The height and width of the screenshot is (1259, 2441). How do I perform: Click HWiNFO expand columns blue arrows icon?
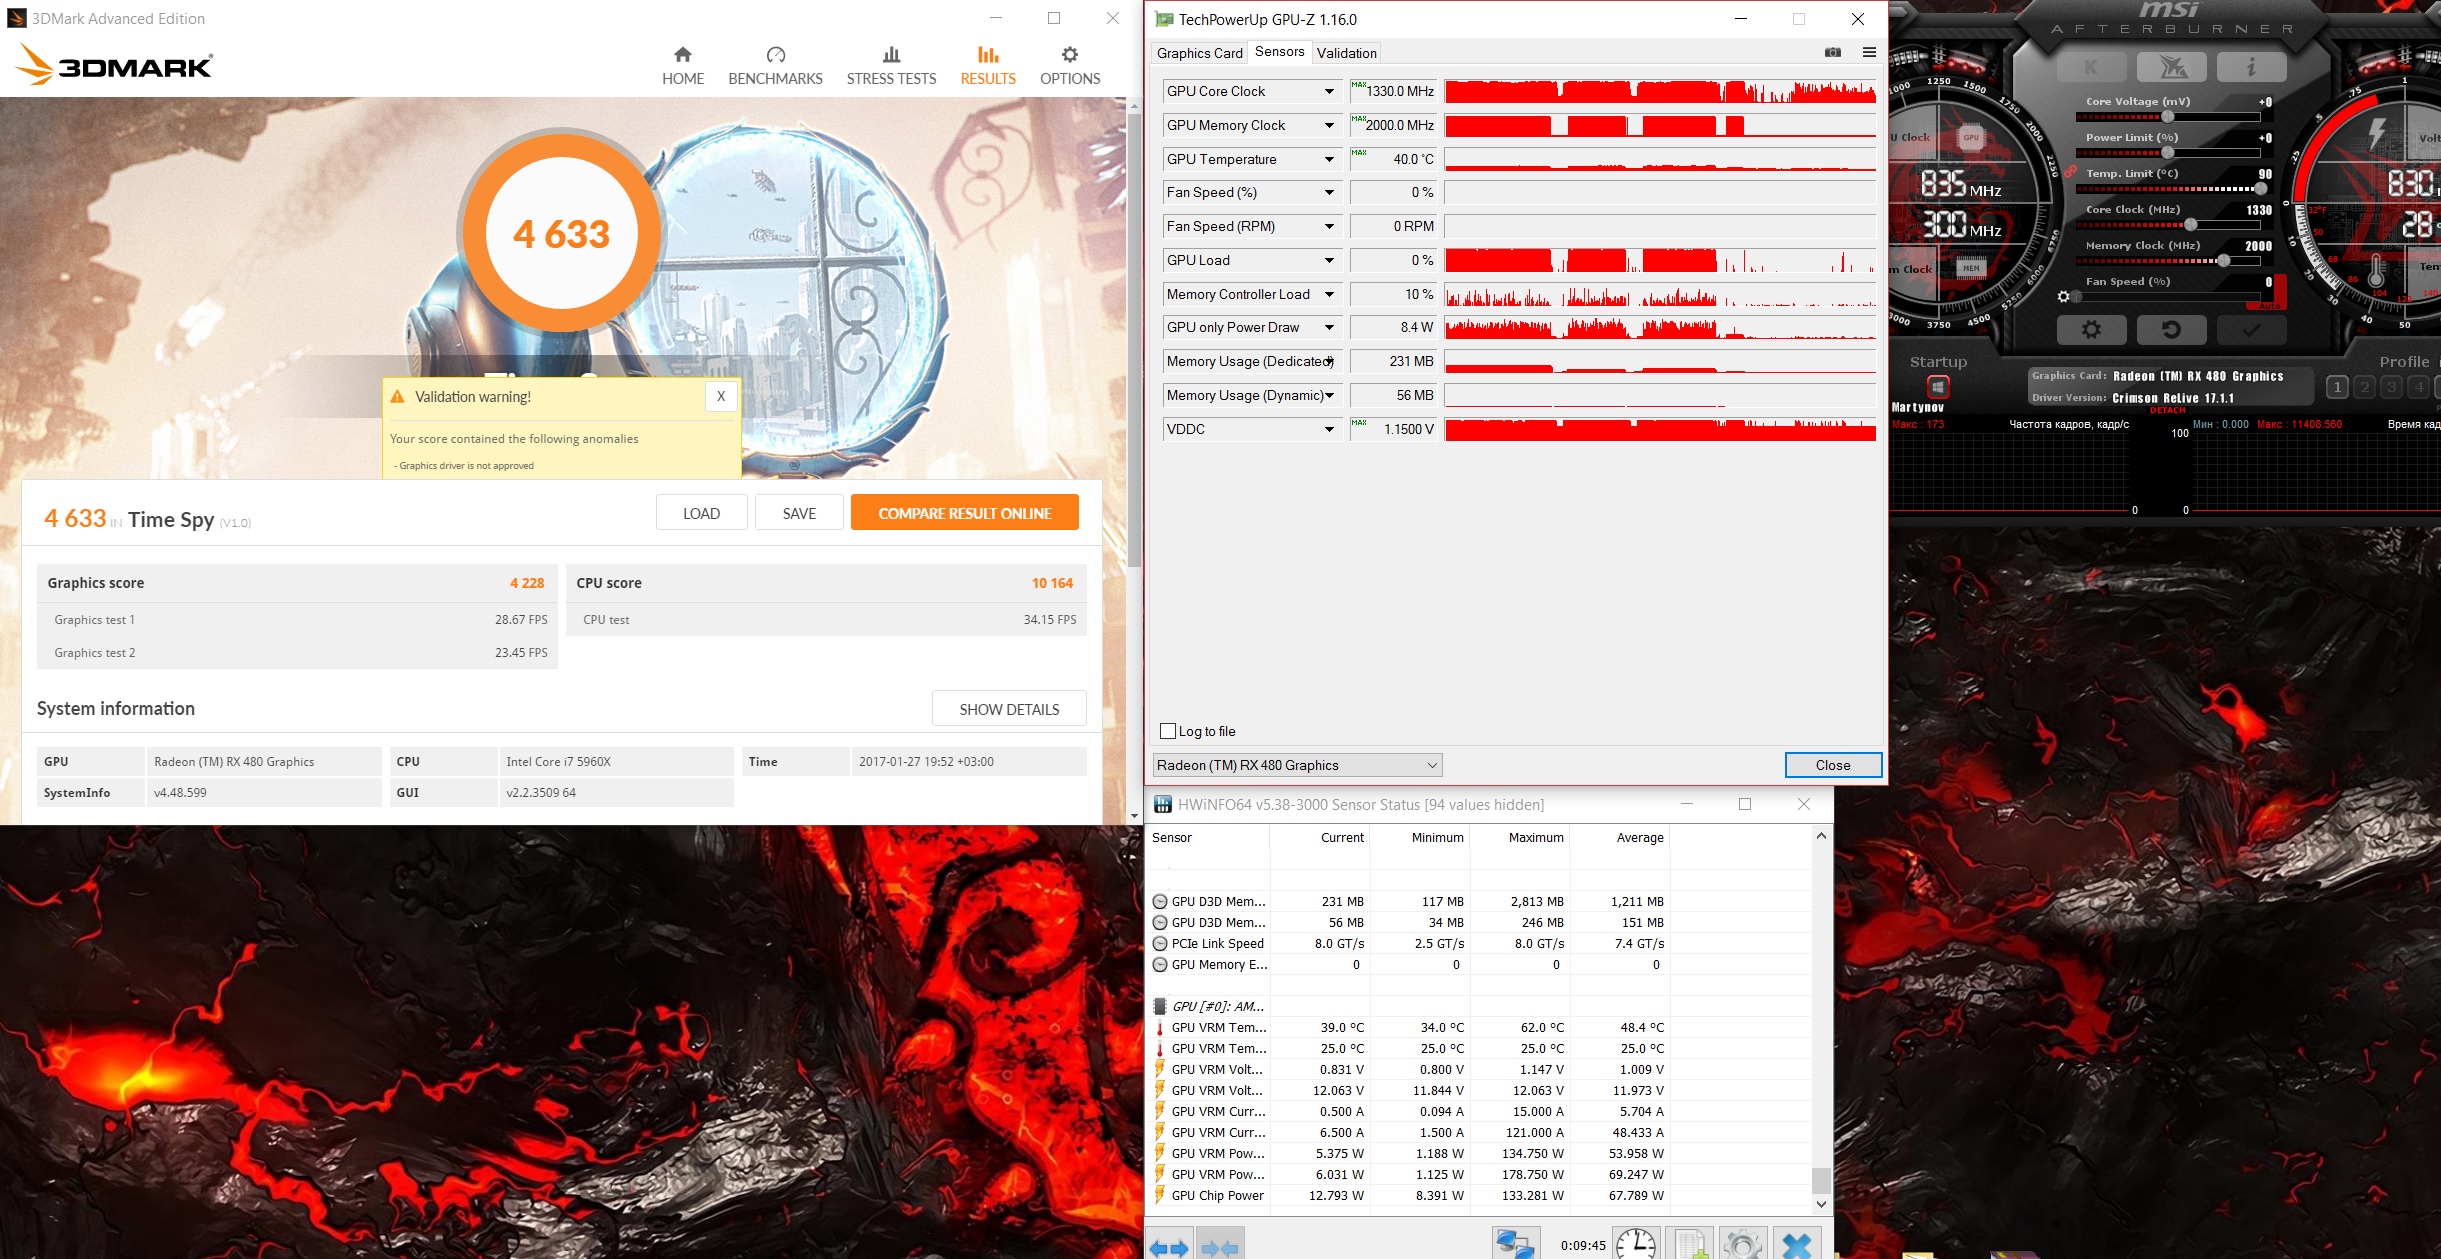point(1169,1246)
